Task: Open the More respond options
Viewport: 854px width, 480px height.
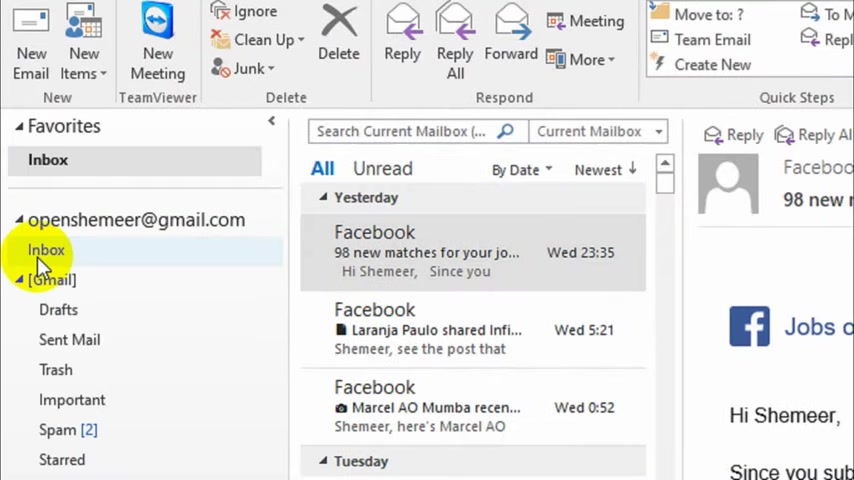Action: pos(581,59)
